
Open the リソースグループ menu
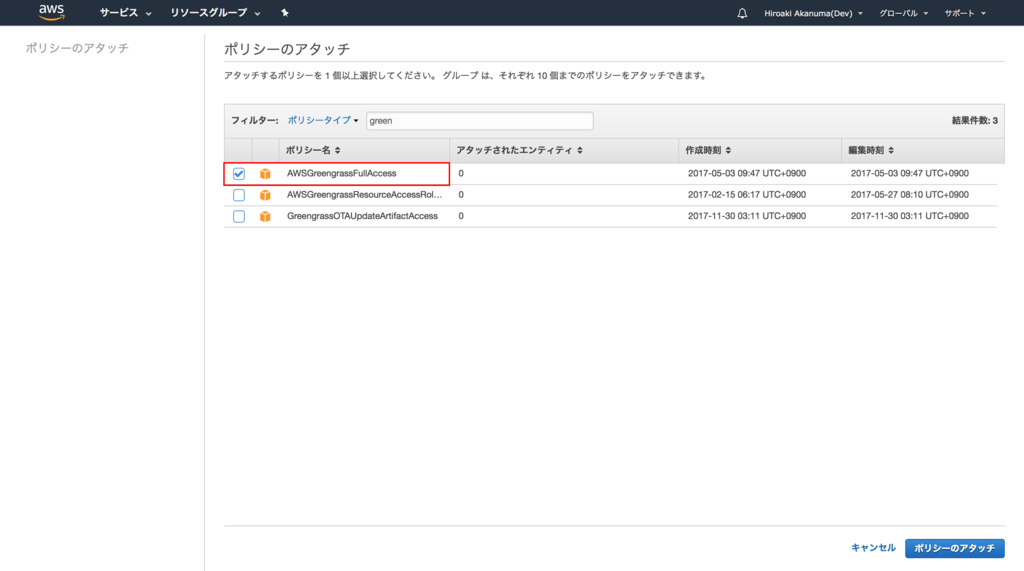pyautogui.click(x=216, y=13)
